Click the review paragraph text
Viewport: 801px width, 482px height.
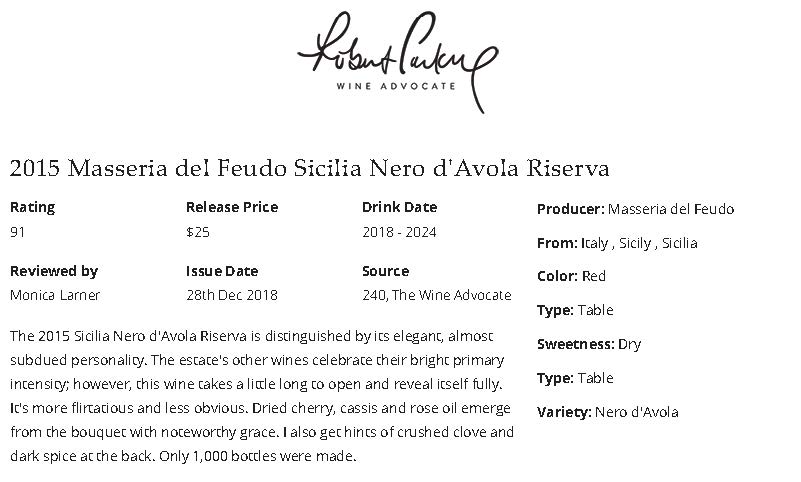[262, 396]
